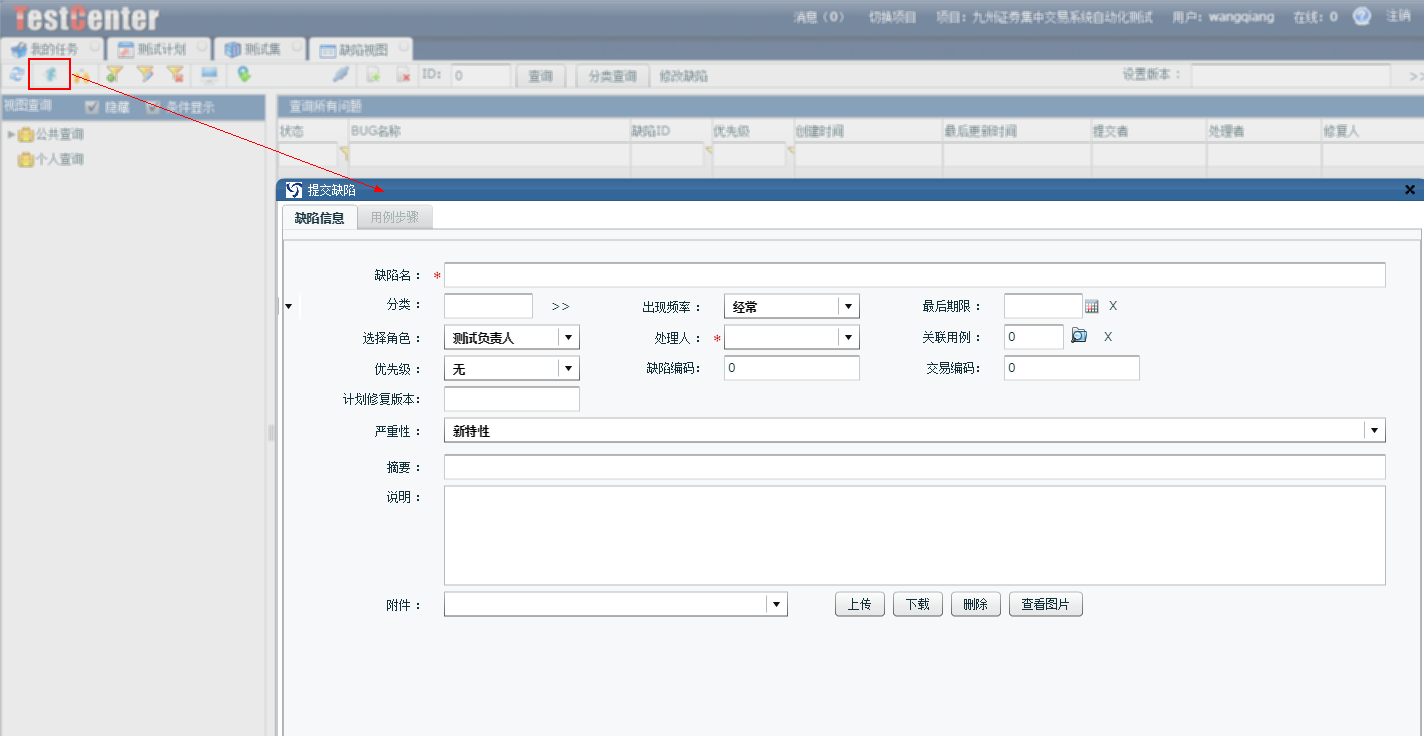
Task: Click the search icon beside 关联用例
Action: point(1079,337)
